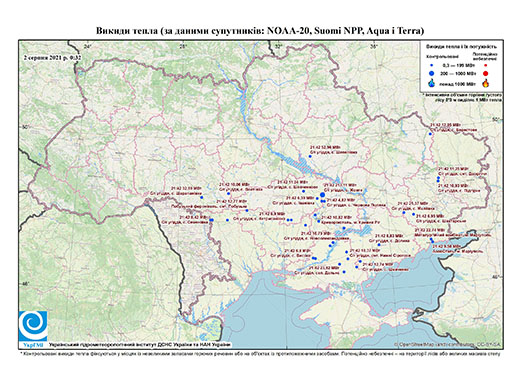Click the Азовсталь, м. Маріуполь label
The height and width of the screenshot is (368, 520).
[457, 252]
